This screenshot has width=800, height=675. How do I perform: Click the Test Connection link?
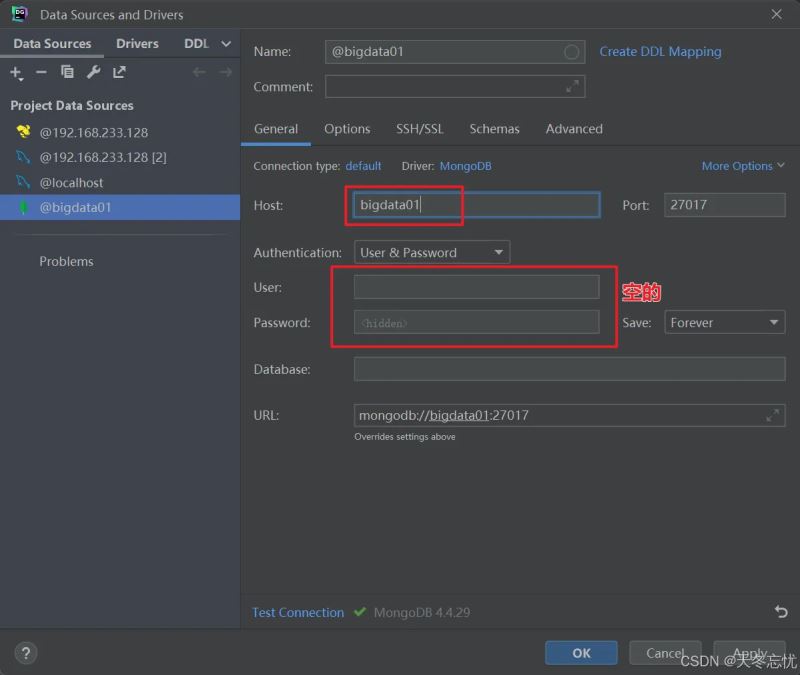(298, 612)
